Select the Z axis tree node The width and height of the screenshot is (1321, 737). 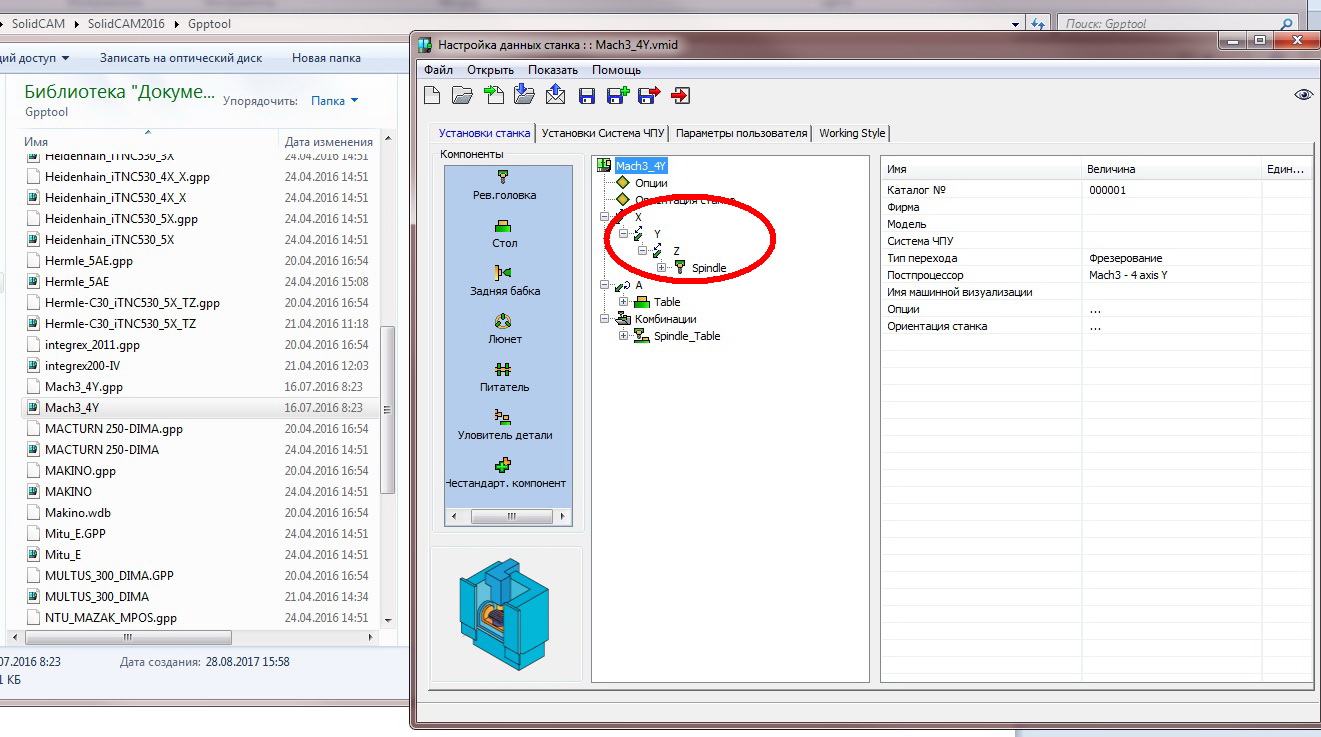(x=677, y=251)
